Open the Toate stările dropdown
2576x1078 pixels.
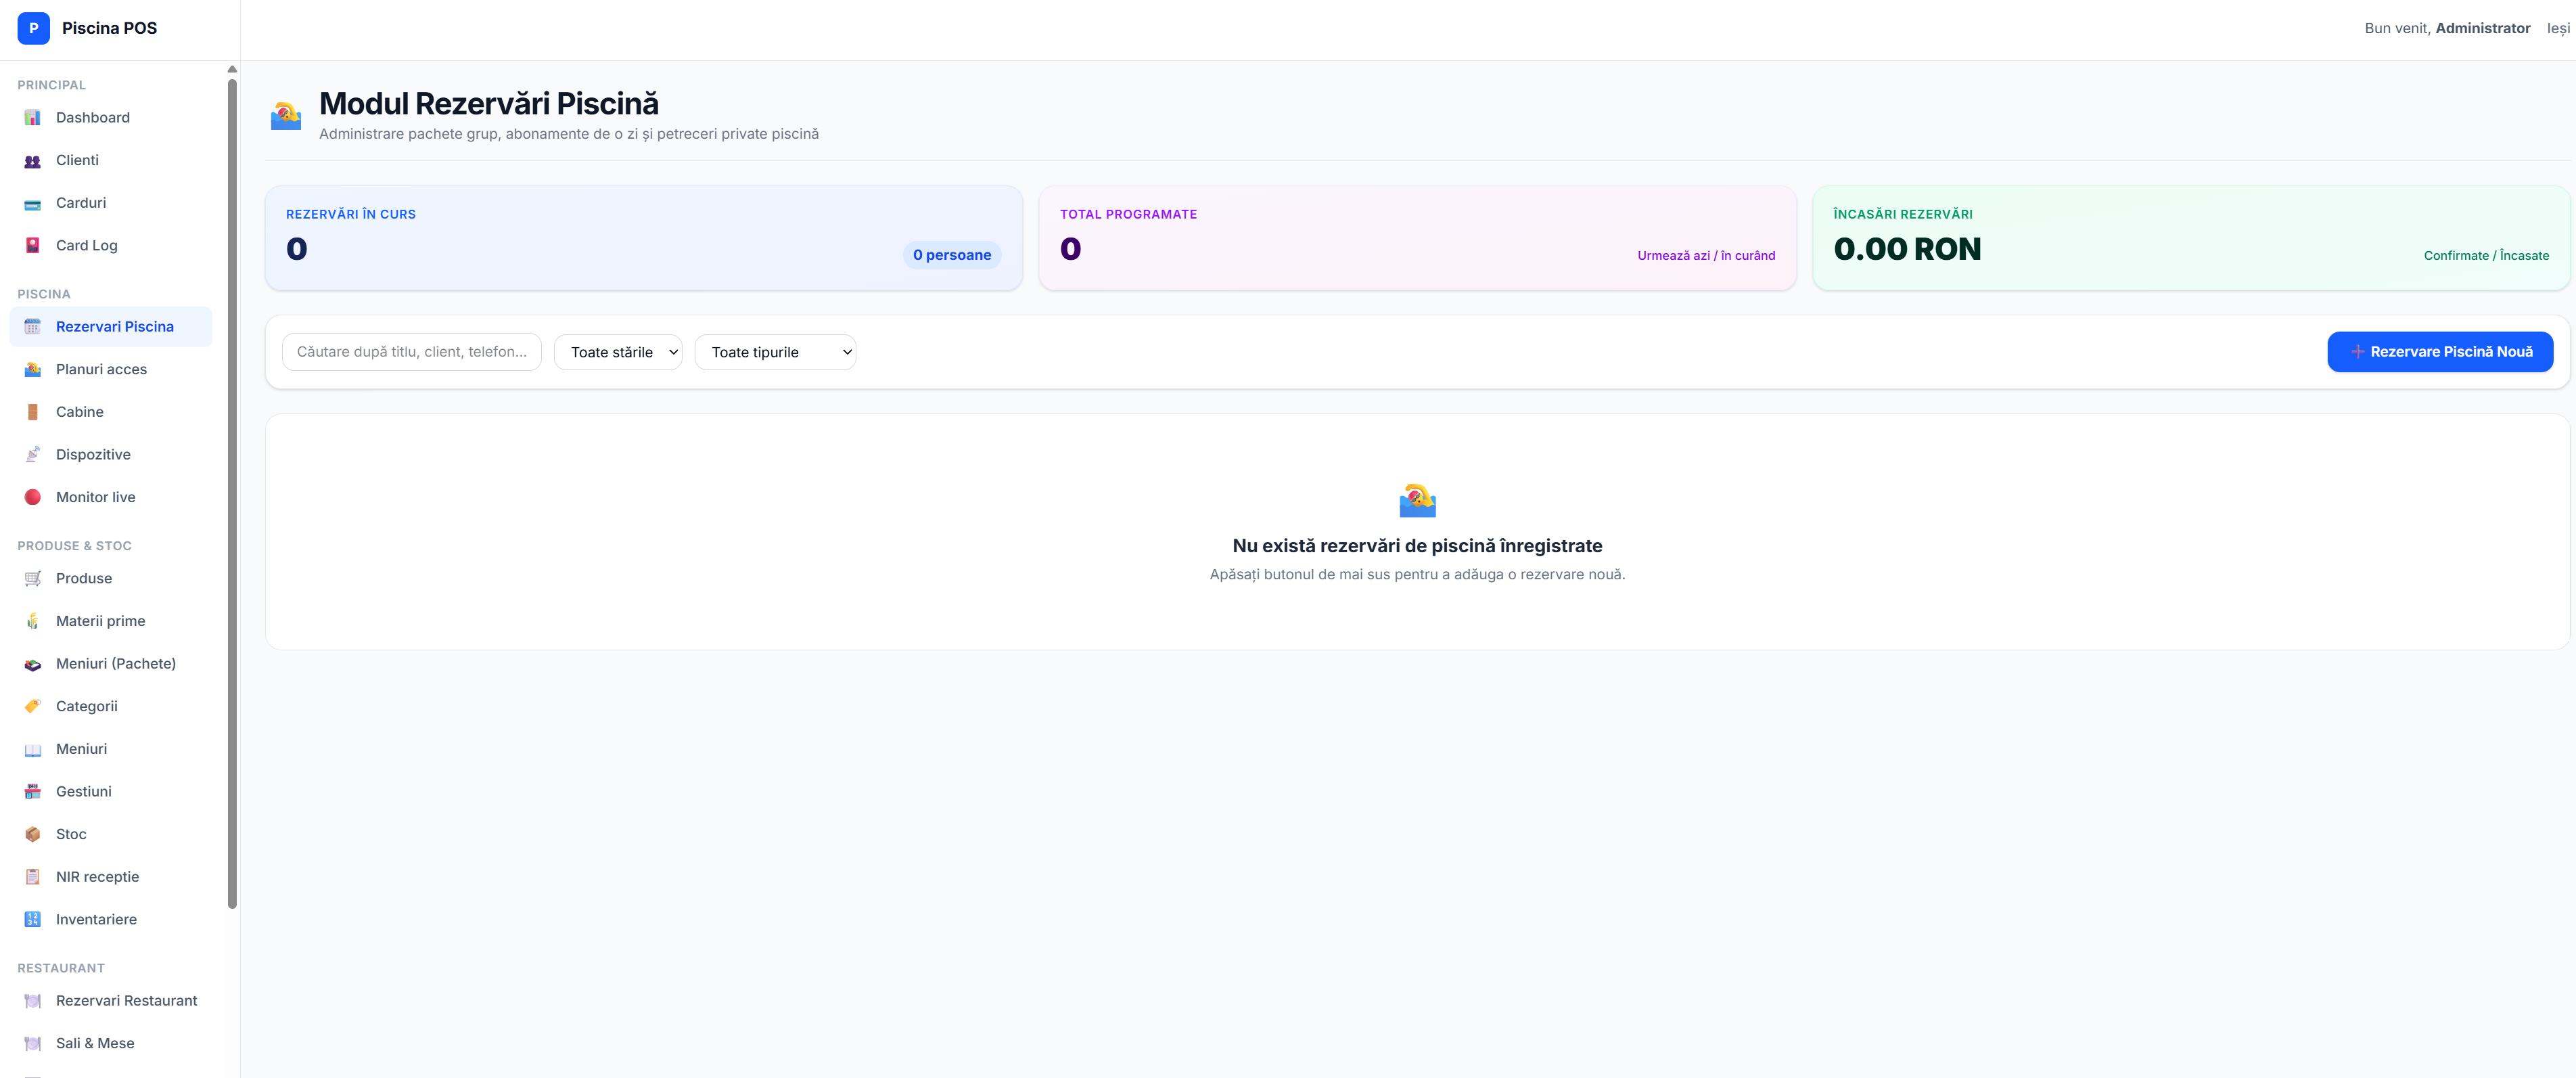click(x=618, y=352)
